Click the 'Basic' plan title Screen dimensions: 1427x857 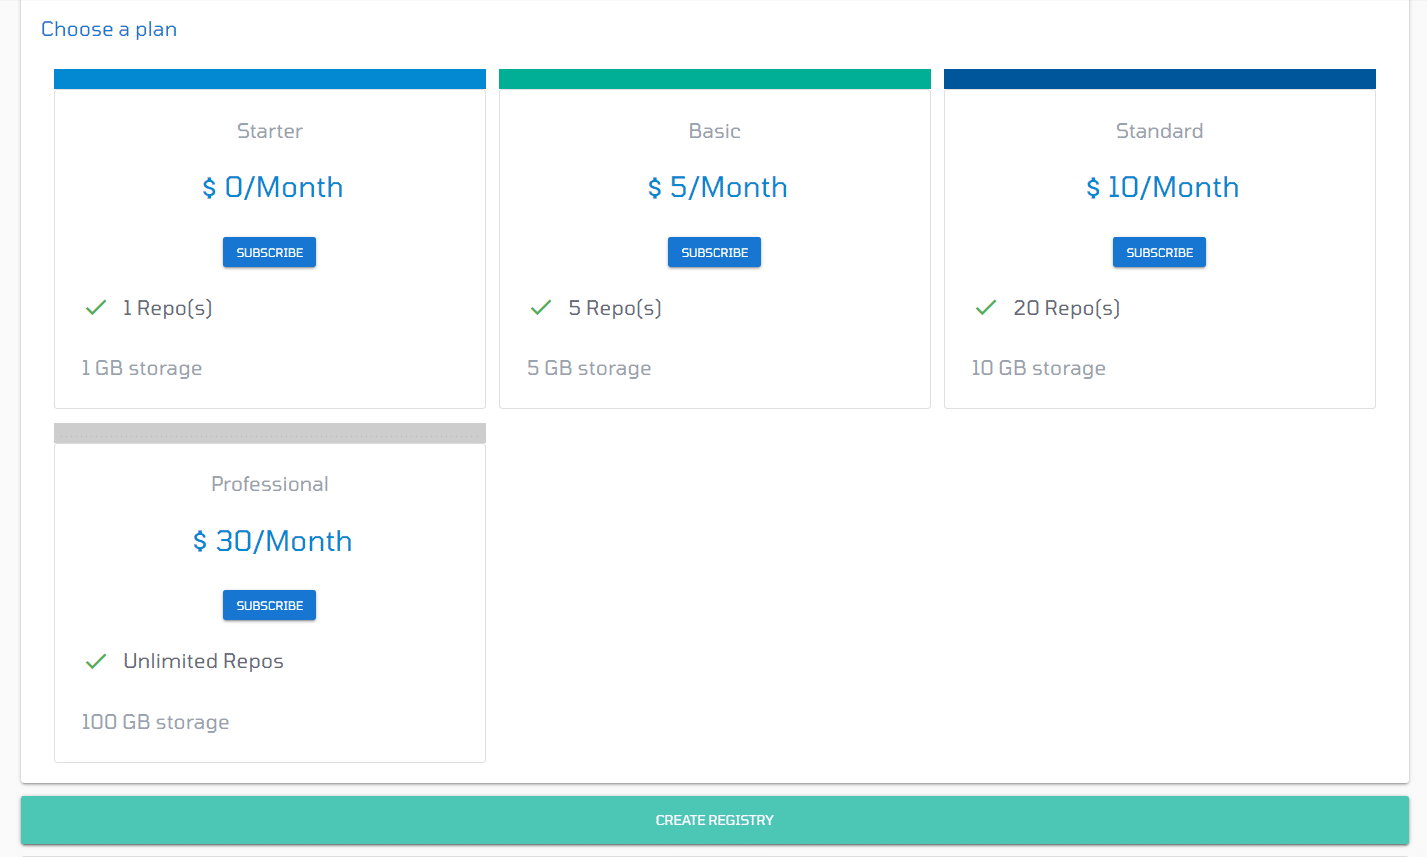click(715, 131)
